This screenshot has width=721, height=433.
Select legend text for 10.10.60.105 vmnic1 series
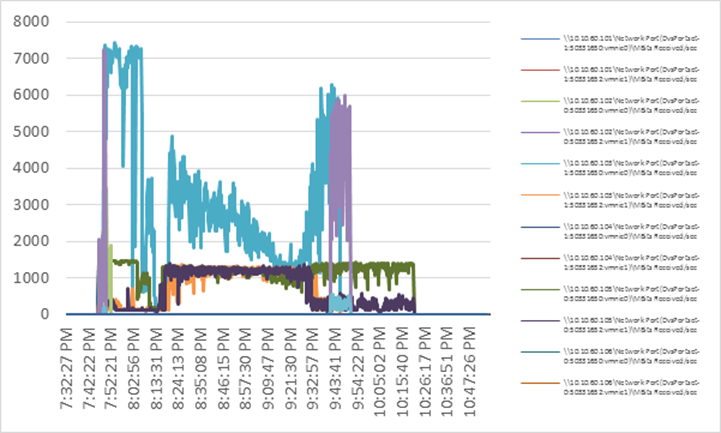pos(631,325)
